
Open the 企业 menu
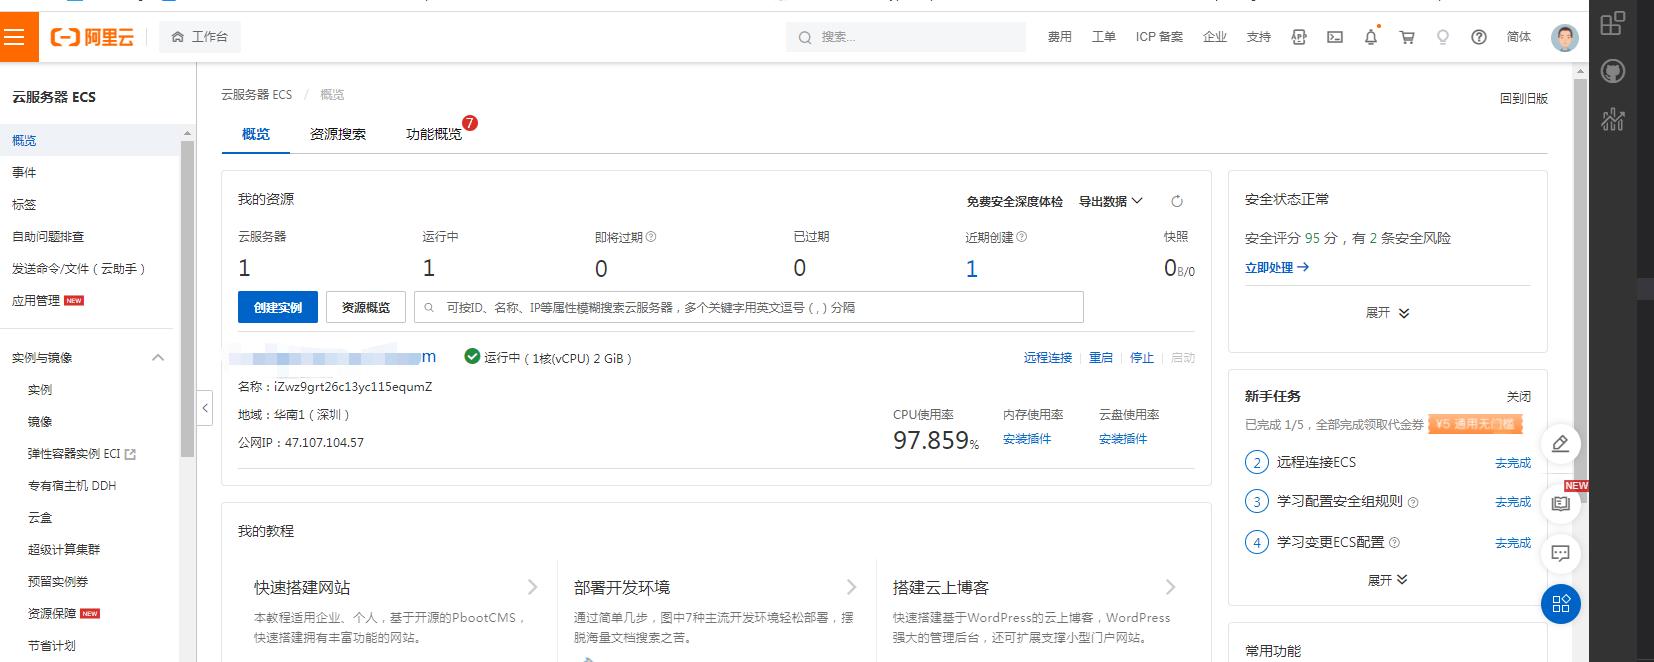1215,37
